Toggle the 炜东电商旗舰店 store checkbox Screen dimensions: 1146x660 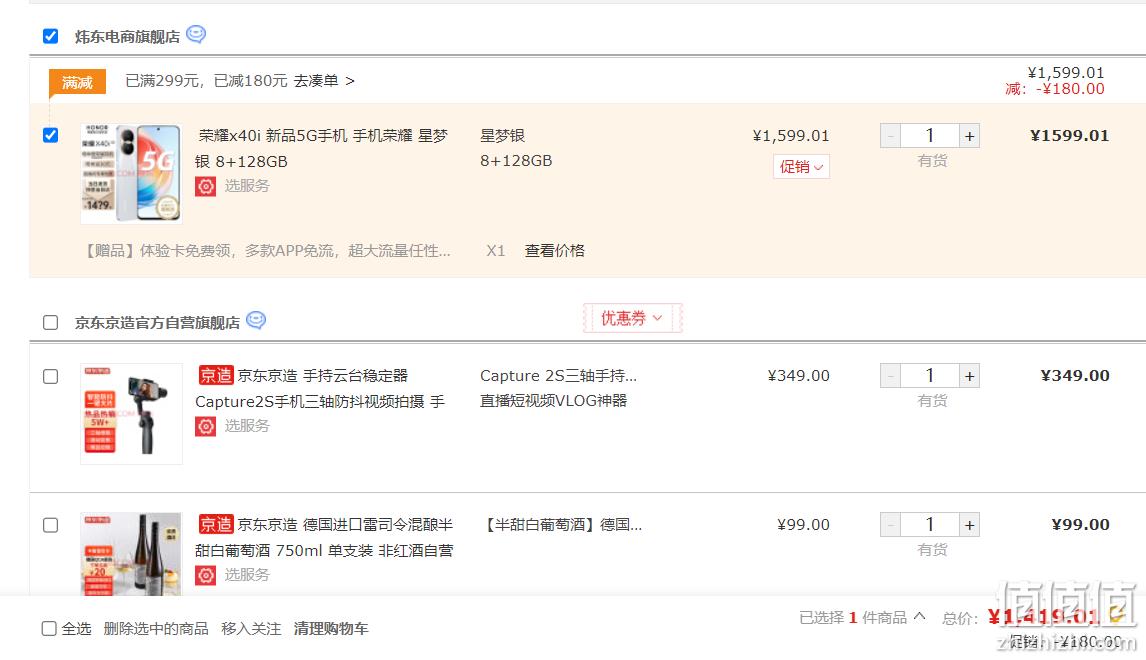tap(50, 36)
